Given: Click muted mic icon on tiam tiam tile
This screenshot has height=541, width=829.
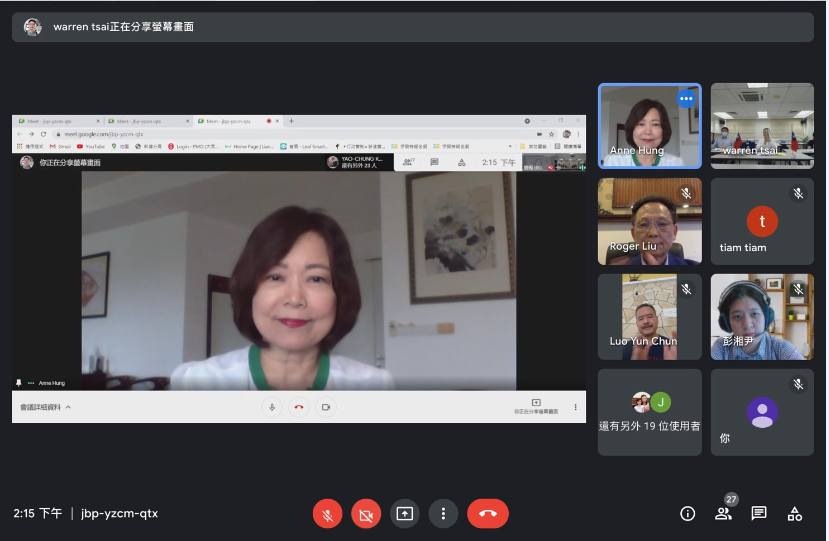Looking at the screenshot, I should coord(798,193).
